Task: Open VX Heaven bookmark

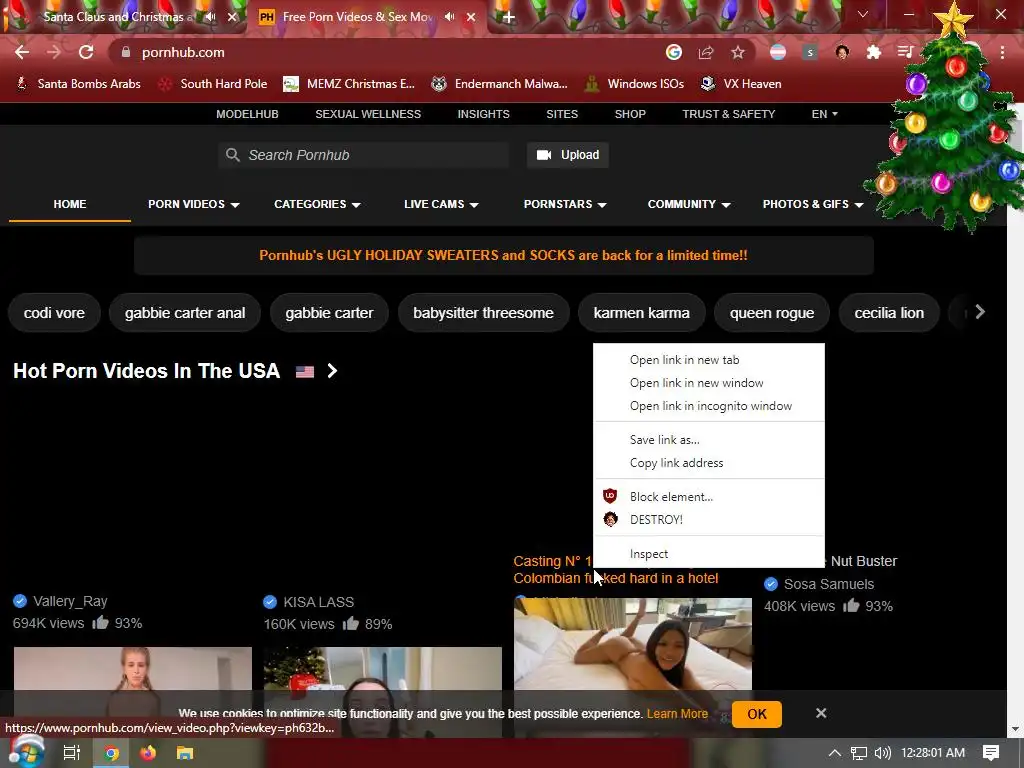Action: [741, 84]
